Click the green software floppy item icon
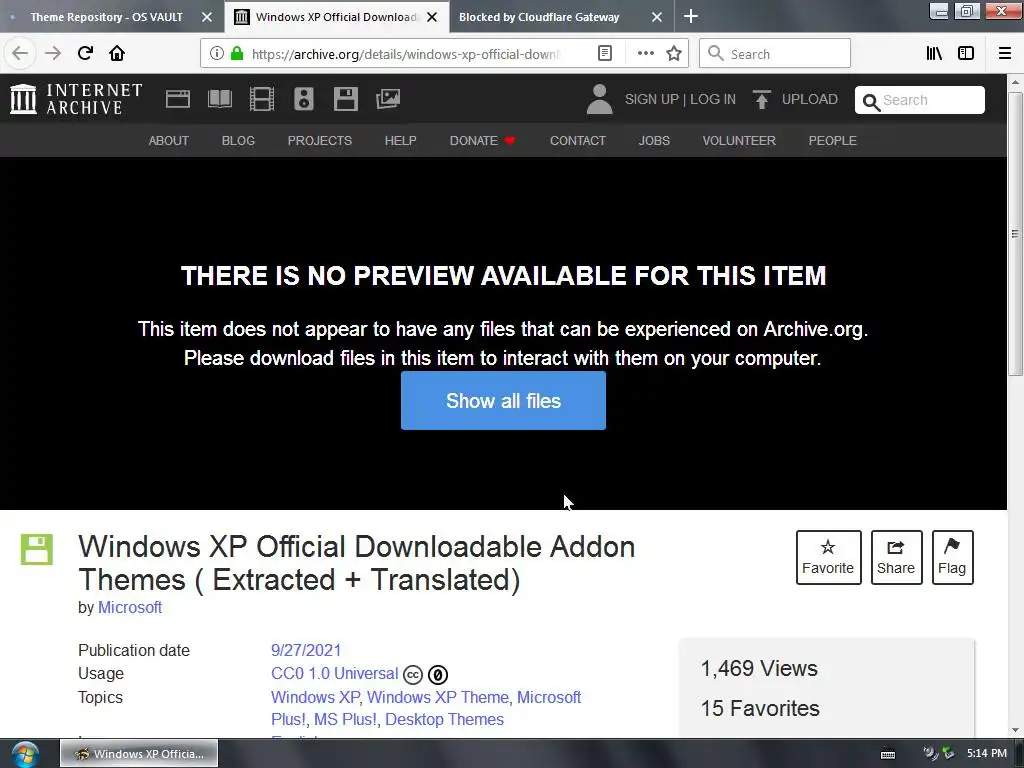 point(37,549)
